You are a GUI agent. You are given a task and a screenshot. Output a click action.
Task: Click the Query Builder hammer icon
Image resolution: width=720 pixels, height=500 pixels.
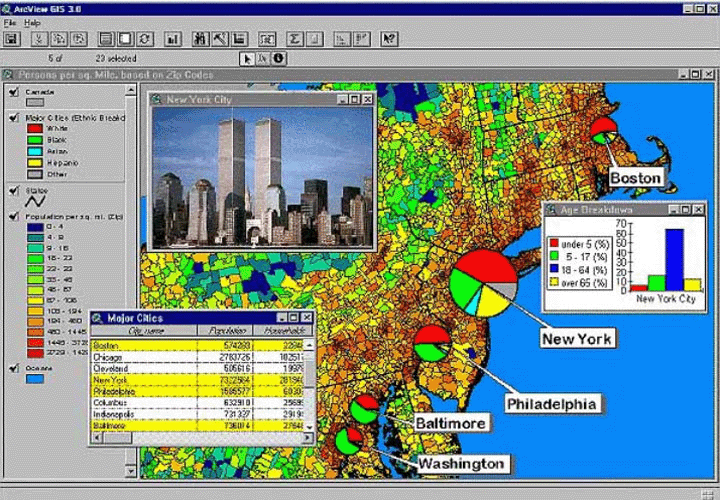pos(219,39)
